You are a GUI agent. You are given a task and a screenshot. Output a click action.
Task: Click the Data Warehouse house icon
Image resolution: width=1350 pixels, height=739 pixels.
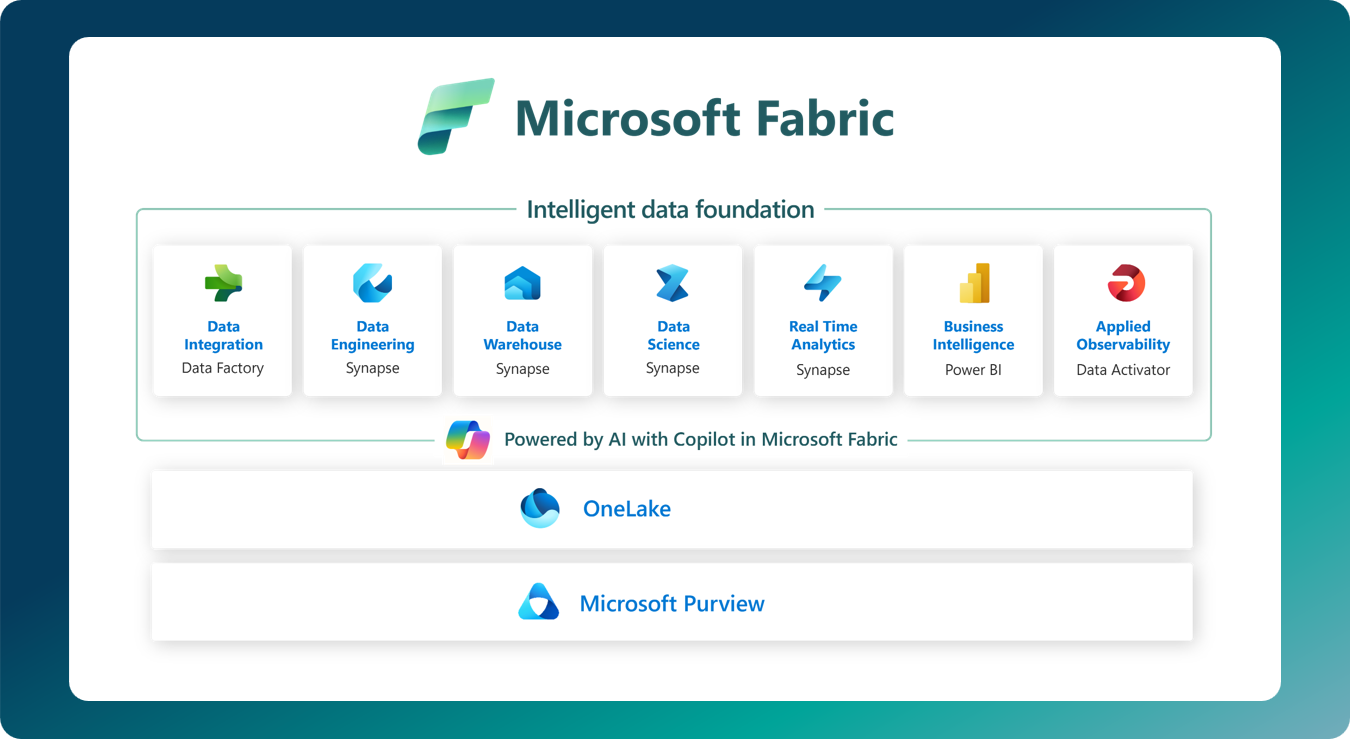[522, 284]
